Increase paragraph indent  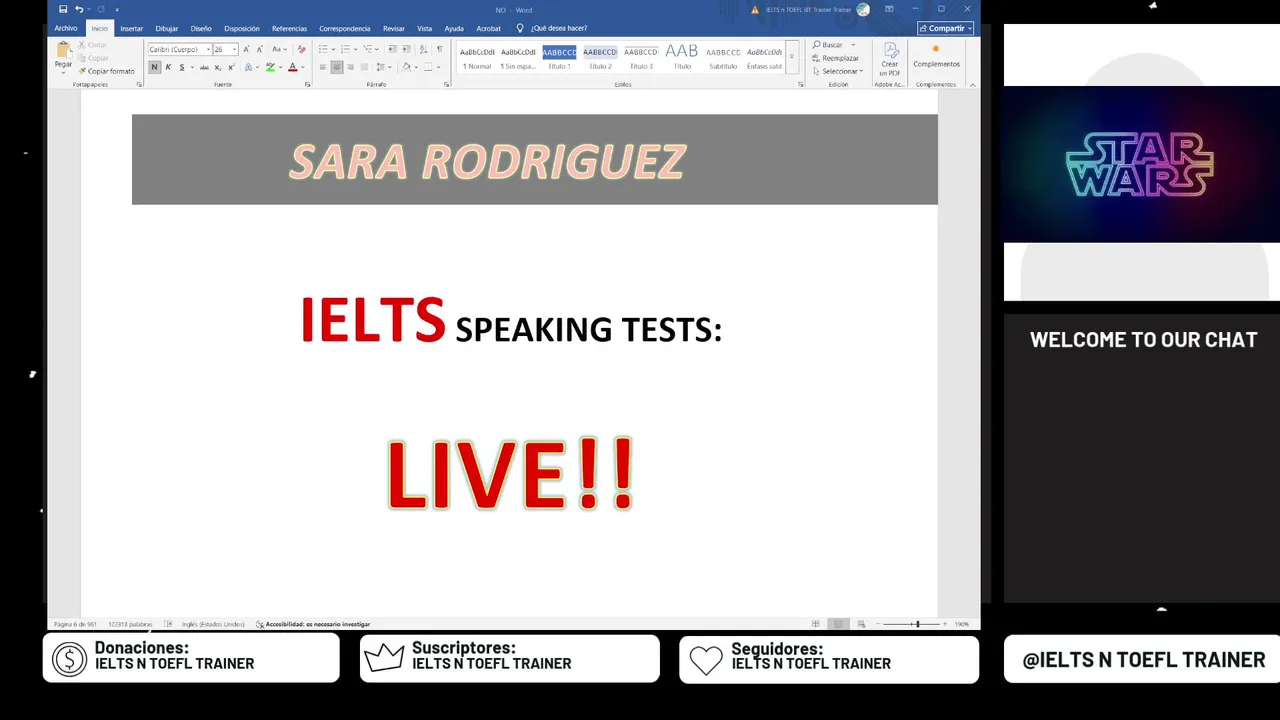[x=406, y=49]
